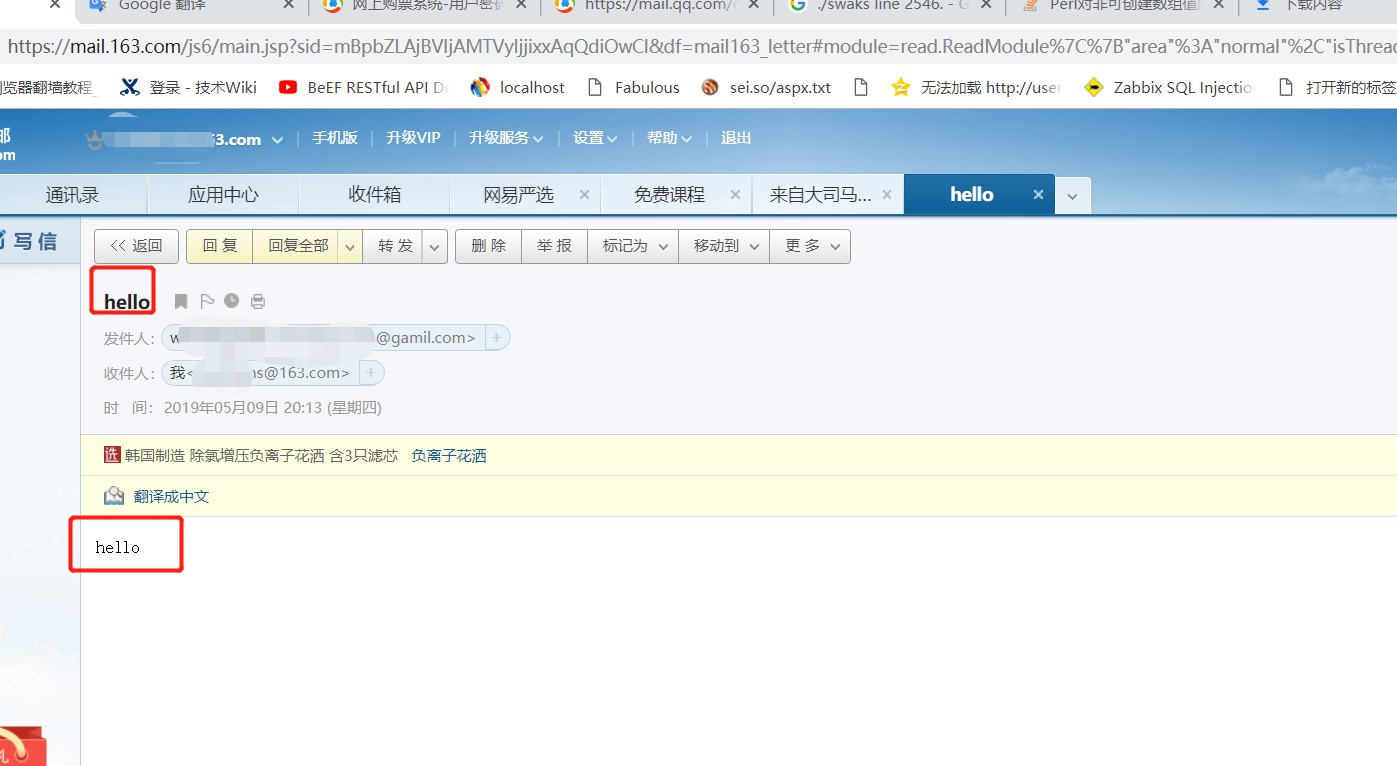Open the 升级服务 dropdown menu

(506, 138)
